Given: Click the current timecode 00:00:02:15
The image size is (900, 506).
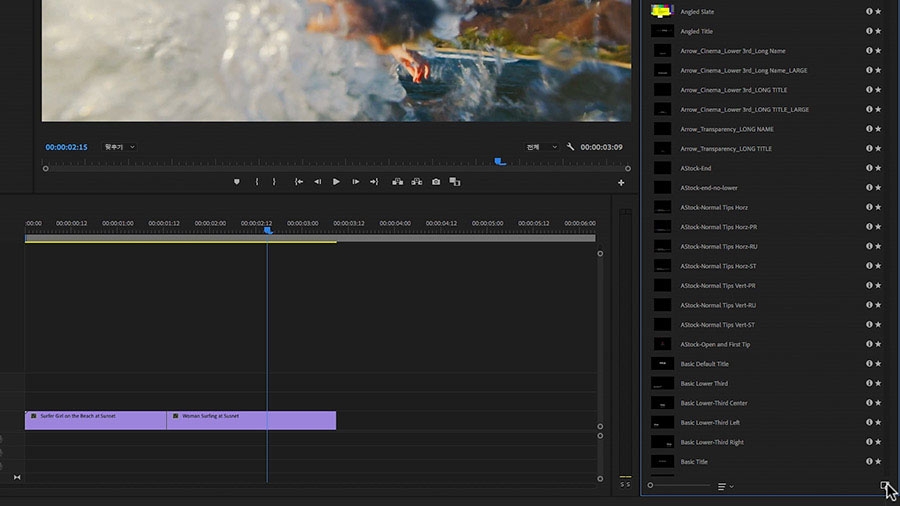Looking at the screenshot, I should 66,147.
